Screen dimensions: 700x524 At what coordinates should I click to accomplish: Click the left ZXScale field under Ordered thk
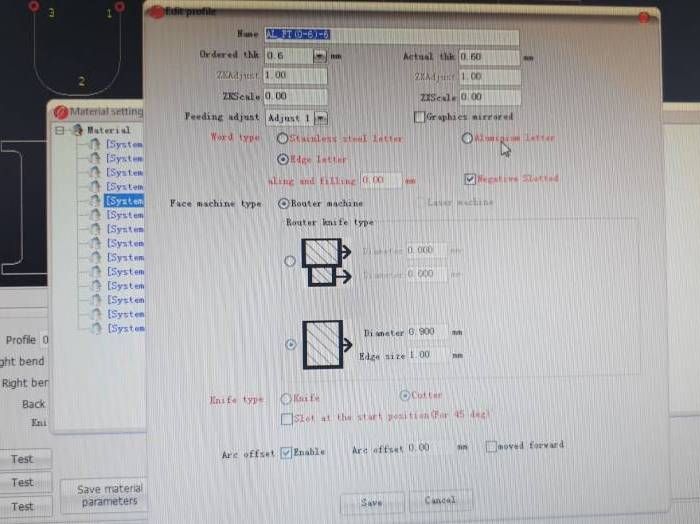click(x=295, y=96)
